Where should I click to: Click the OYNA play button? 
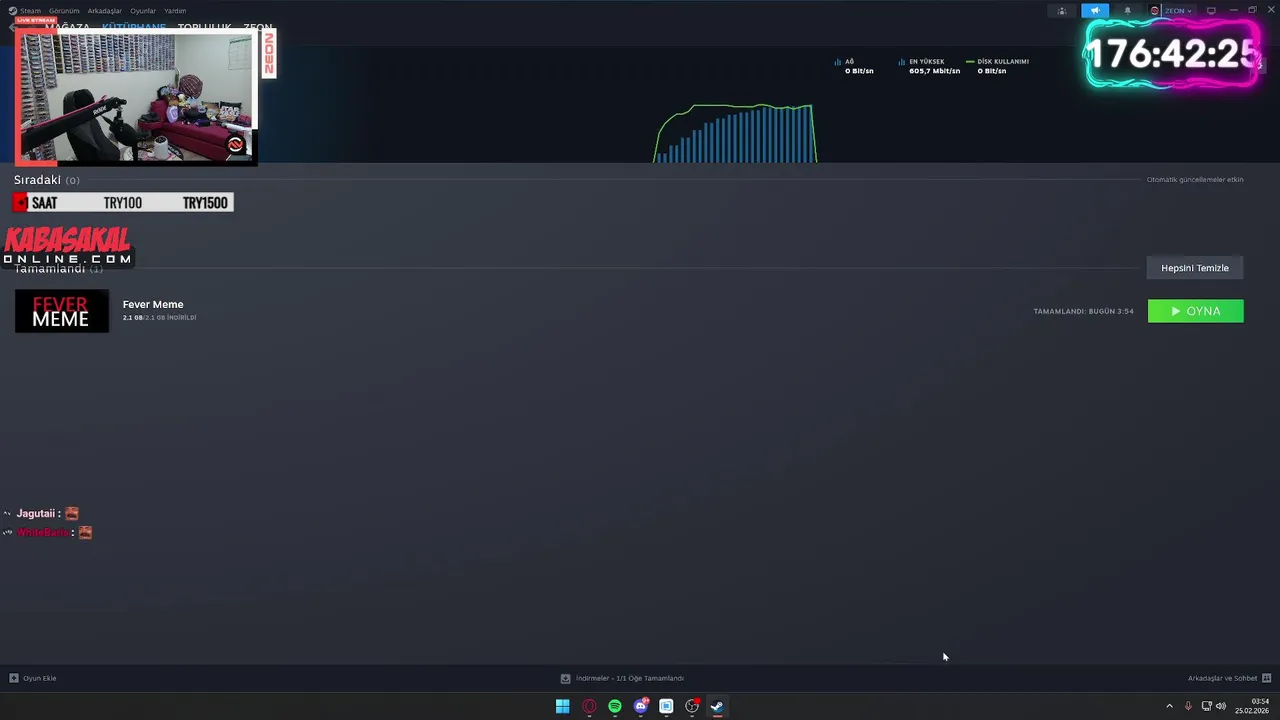tap(1196, 311)
